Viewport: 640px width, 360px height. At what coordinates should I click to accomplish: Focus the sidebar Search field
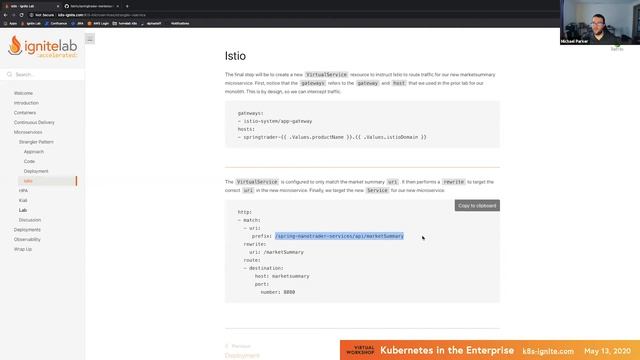click(42, 74)
